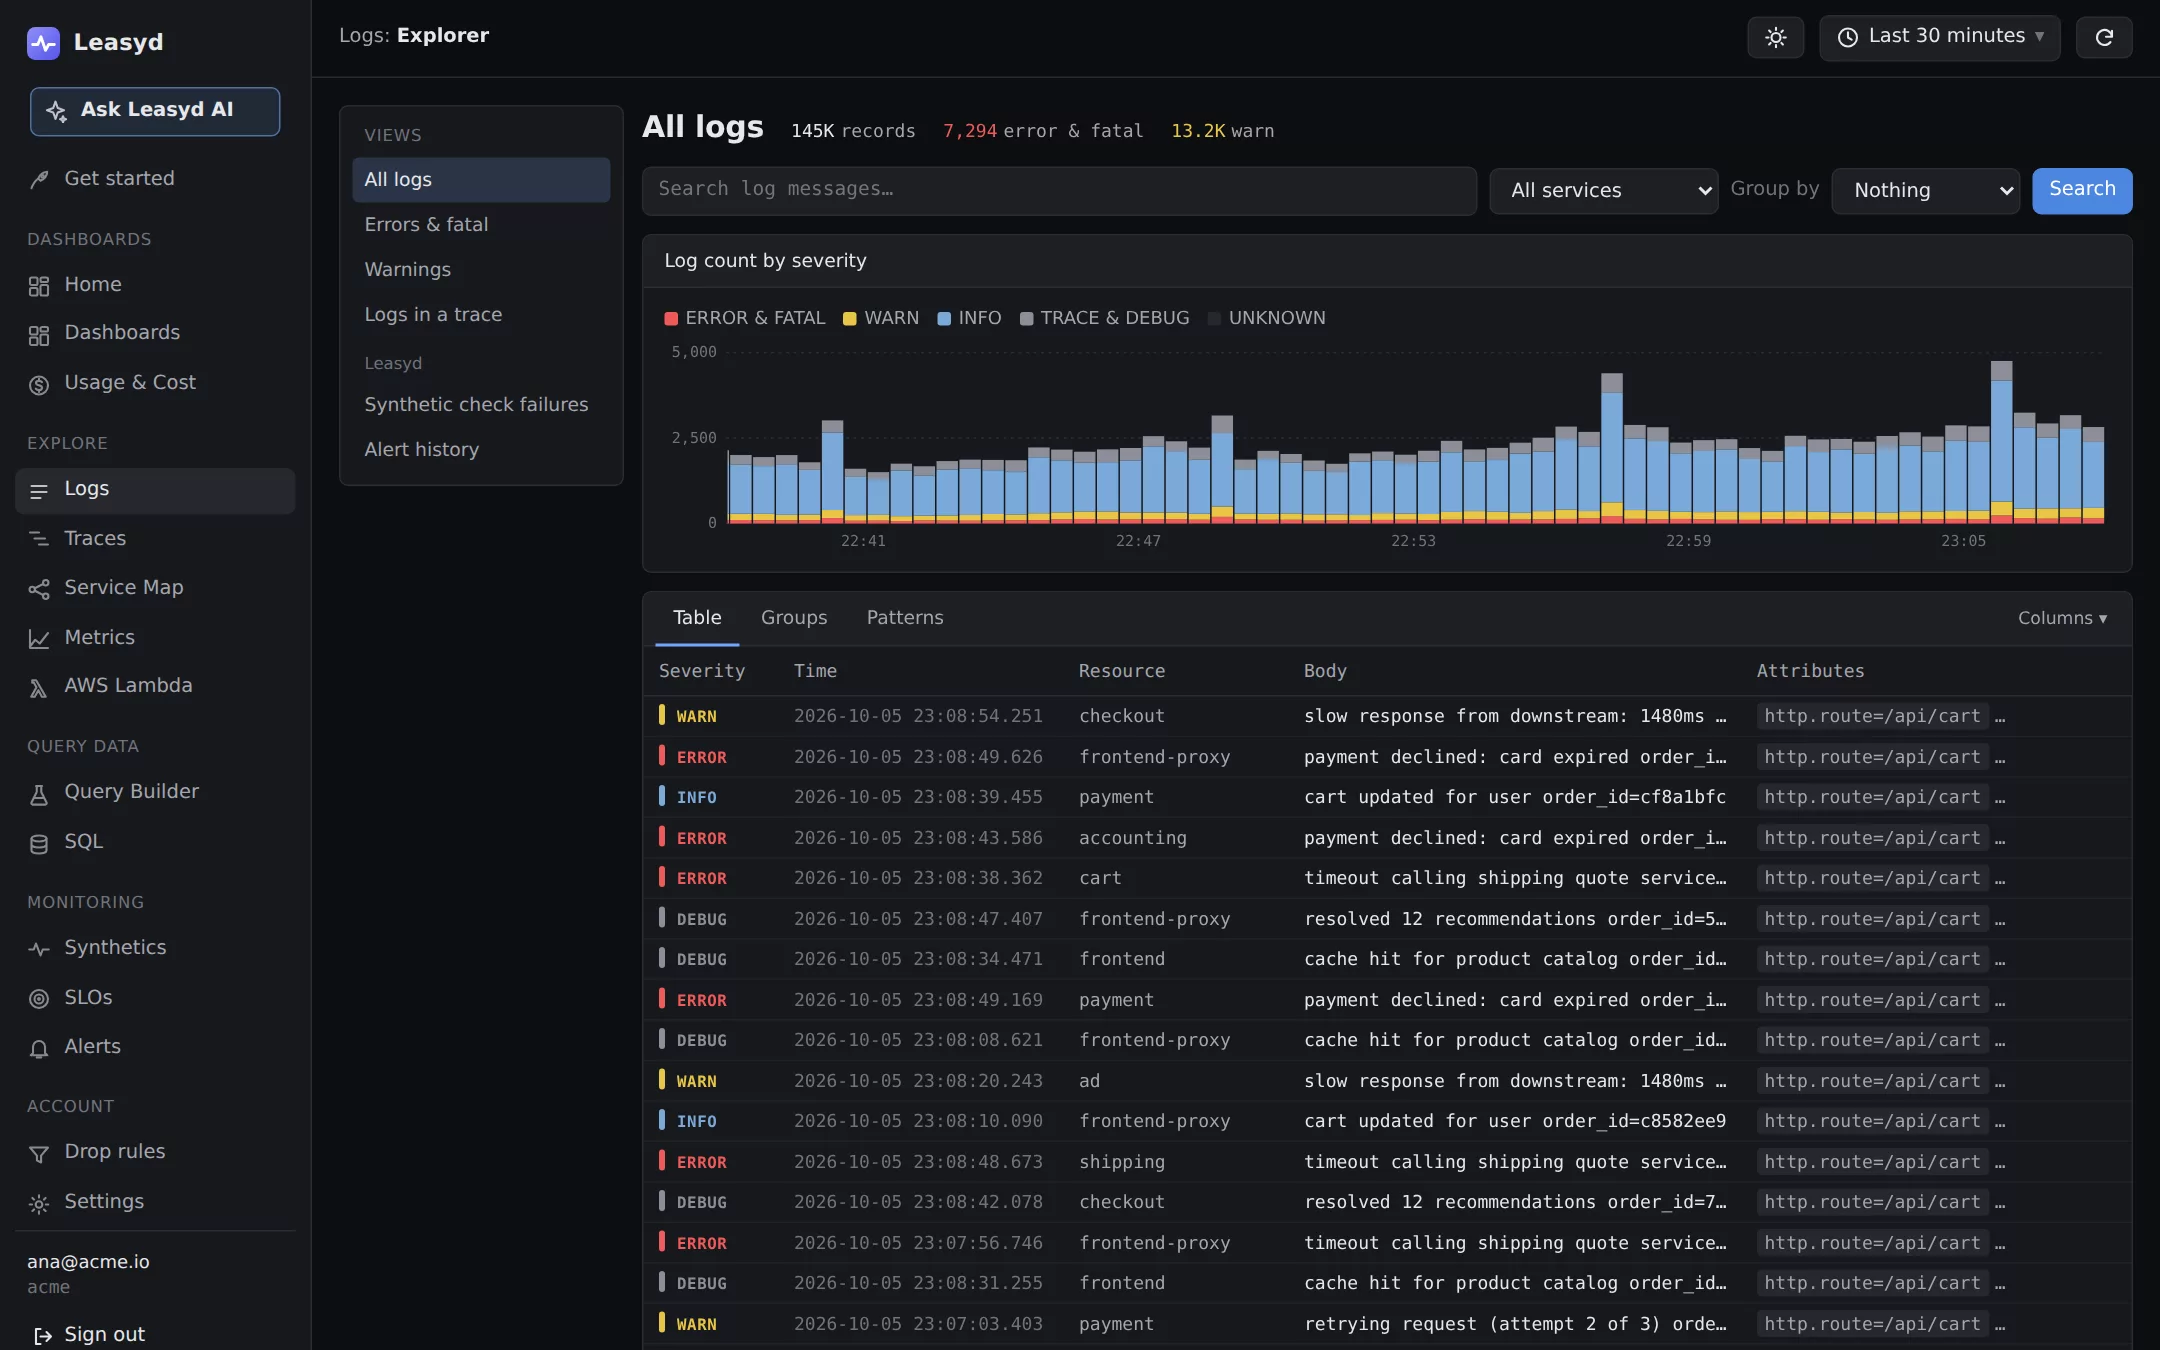Toggle UNKNOWN legend entry
This screenshot has height=1350, width=2160.
[x=1267, y=318]
